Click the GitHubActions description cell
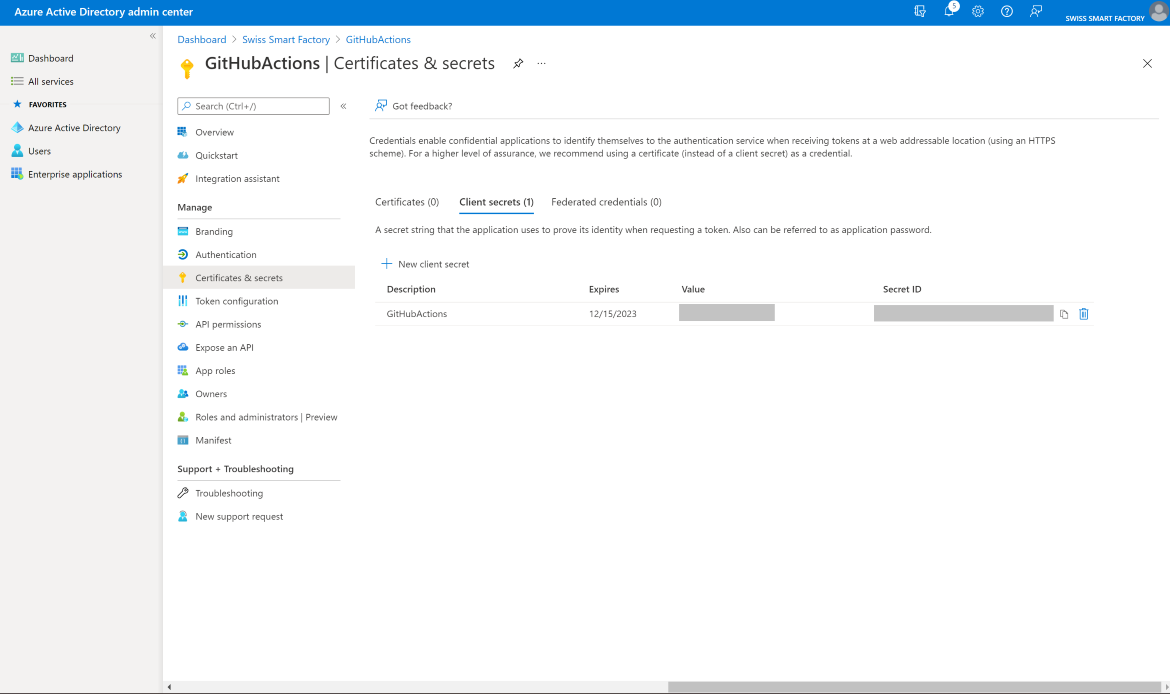Image resolution: width=1170 pixels, height=694 pixels. pos(416,314)
